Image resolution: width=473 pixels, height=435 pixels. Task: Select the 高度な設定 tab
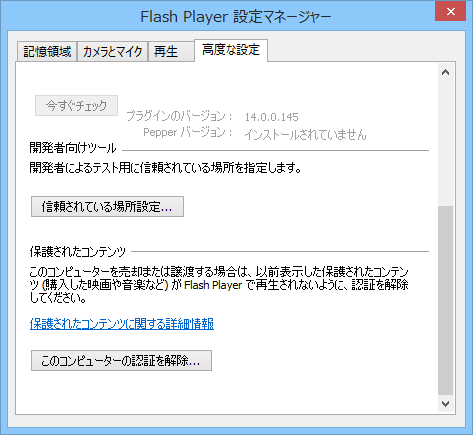[231, 50]
